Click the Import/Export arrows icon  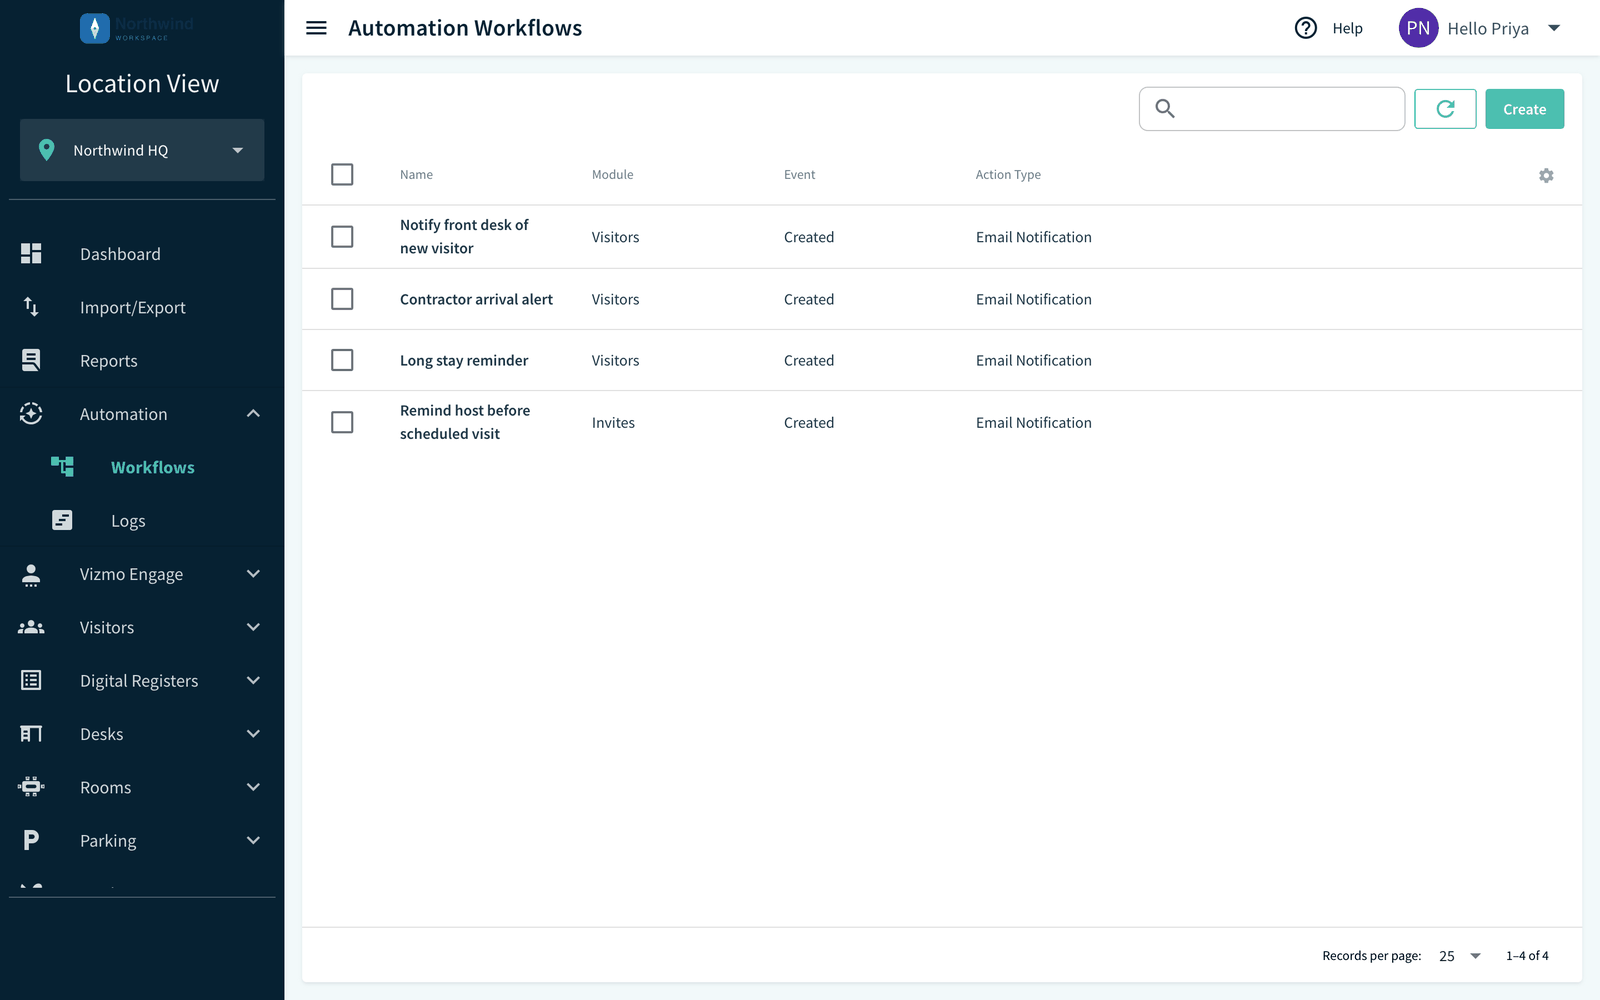[x=31, y=307]
